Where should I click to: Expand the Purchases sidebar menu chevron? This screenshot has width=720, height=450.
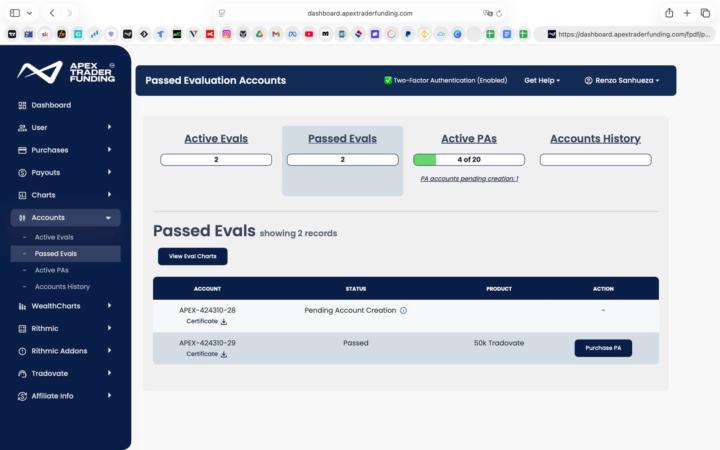click(109, 150)
